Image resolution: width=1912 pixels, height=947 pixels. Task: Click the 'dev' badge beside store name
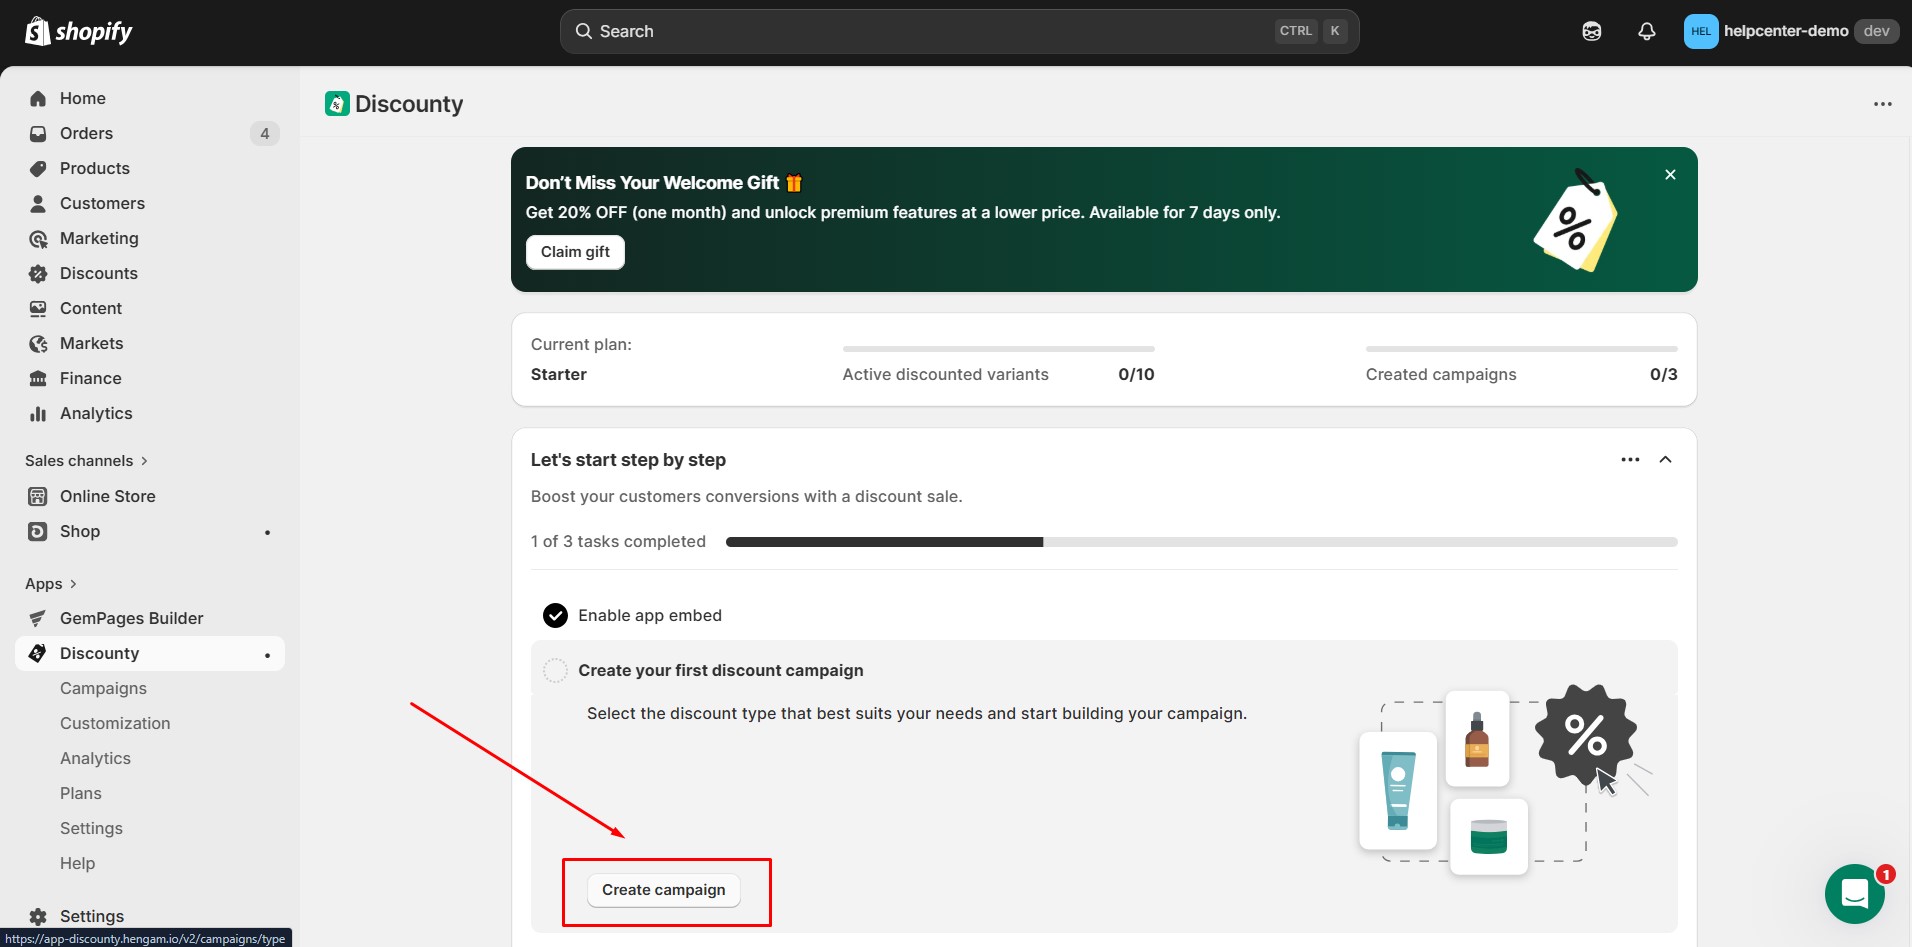click(1877, 31)
